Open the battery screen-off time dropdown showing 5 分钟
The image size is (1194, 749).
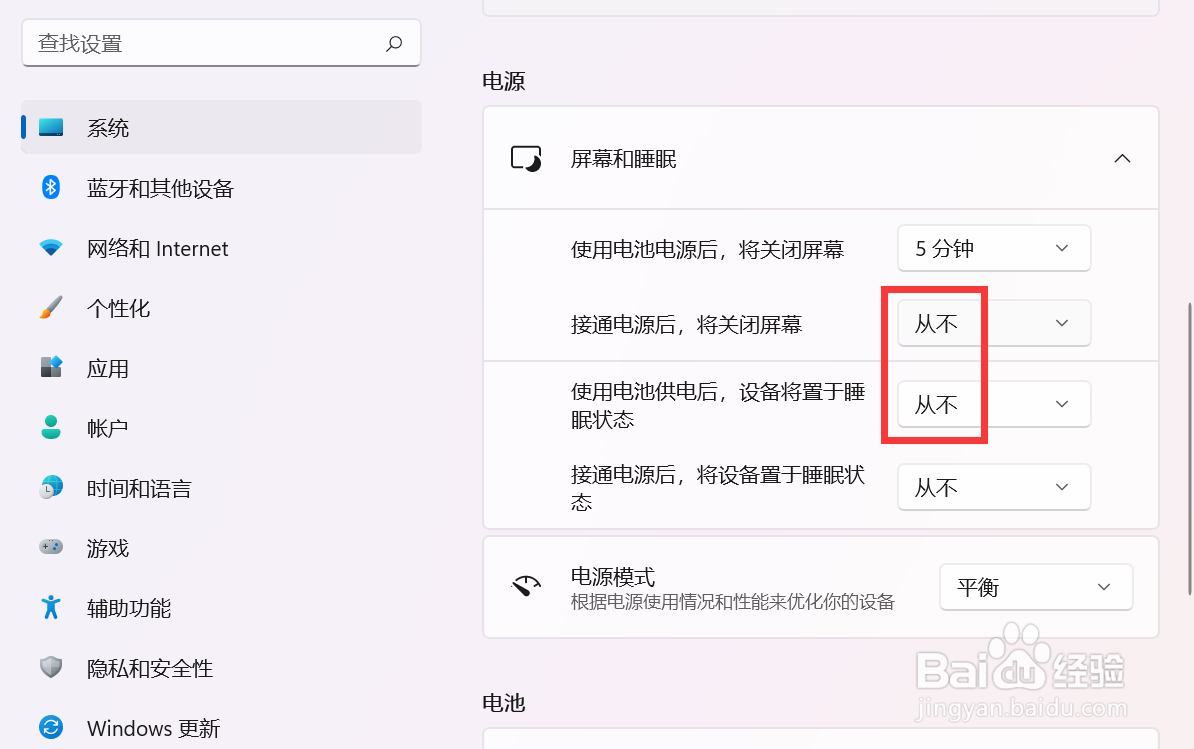tap(993, 248)
